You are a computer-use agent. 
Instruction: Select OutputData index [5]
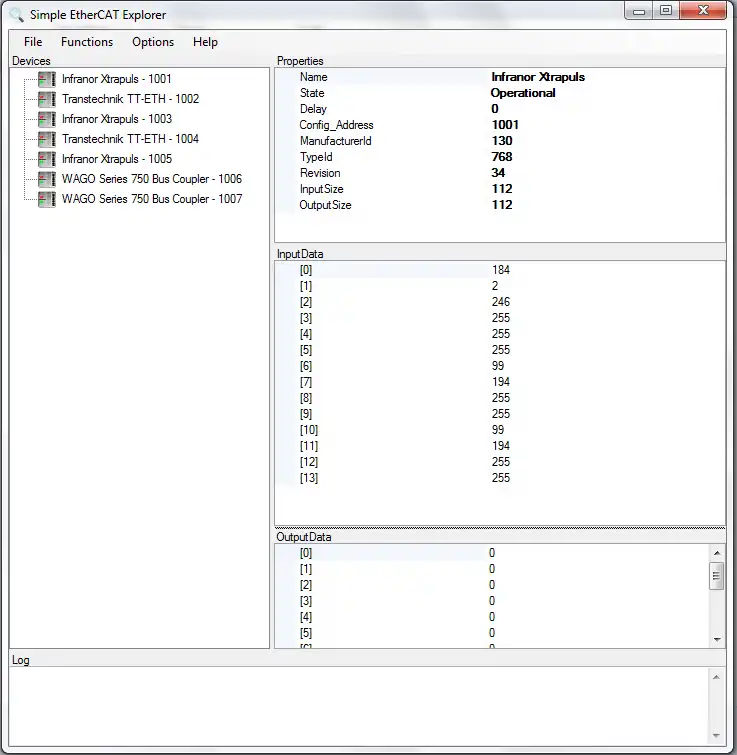click(x=306, y=633)
